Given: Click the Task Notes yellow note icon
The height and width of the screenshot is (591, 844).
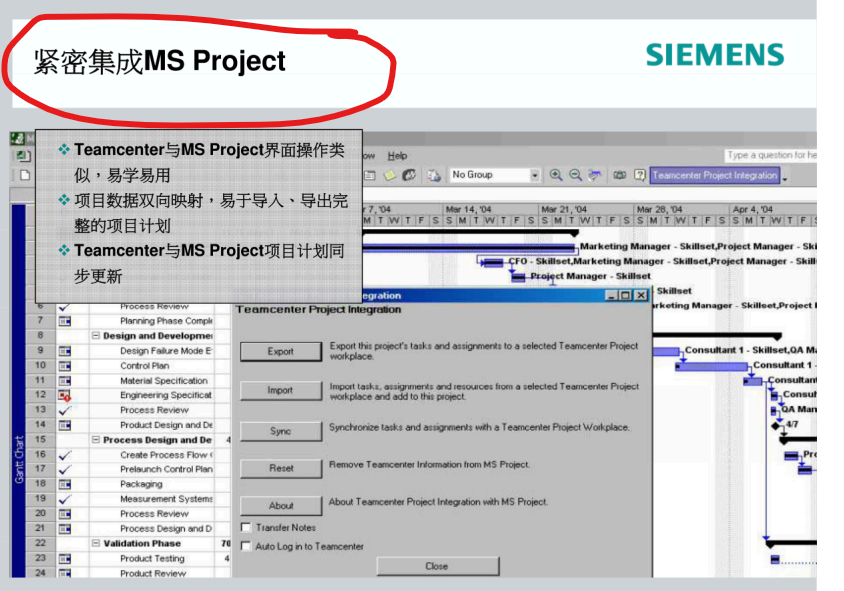Looking at the screenshot, I should [x=390, y=175].
